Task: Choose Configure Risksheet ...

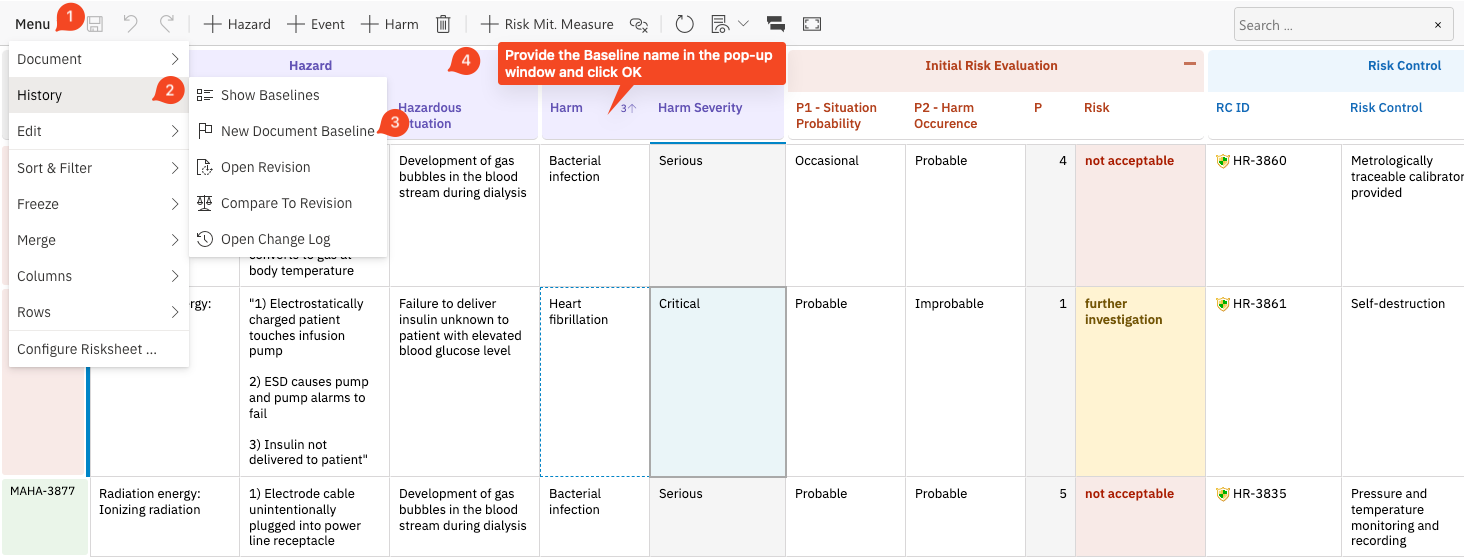Action: (x=98, y=349)
